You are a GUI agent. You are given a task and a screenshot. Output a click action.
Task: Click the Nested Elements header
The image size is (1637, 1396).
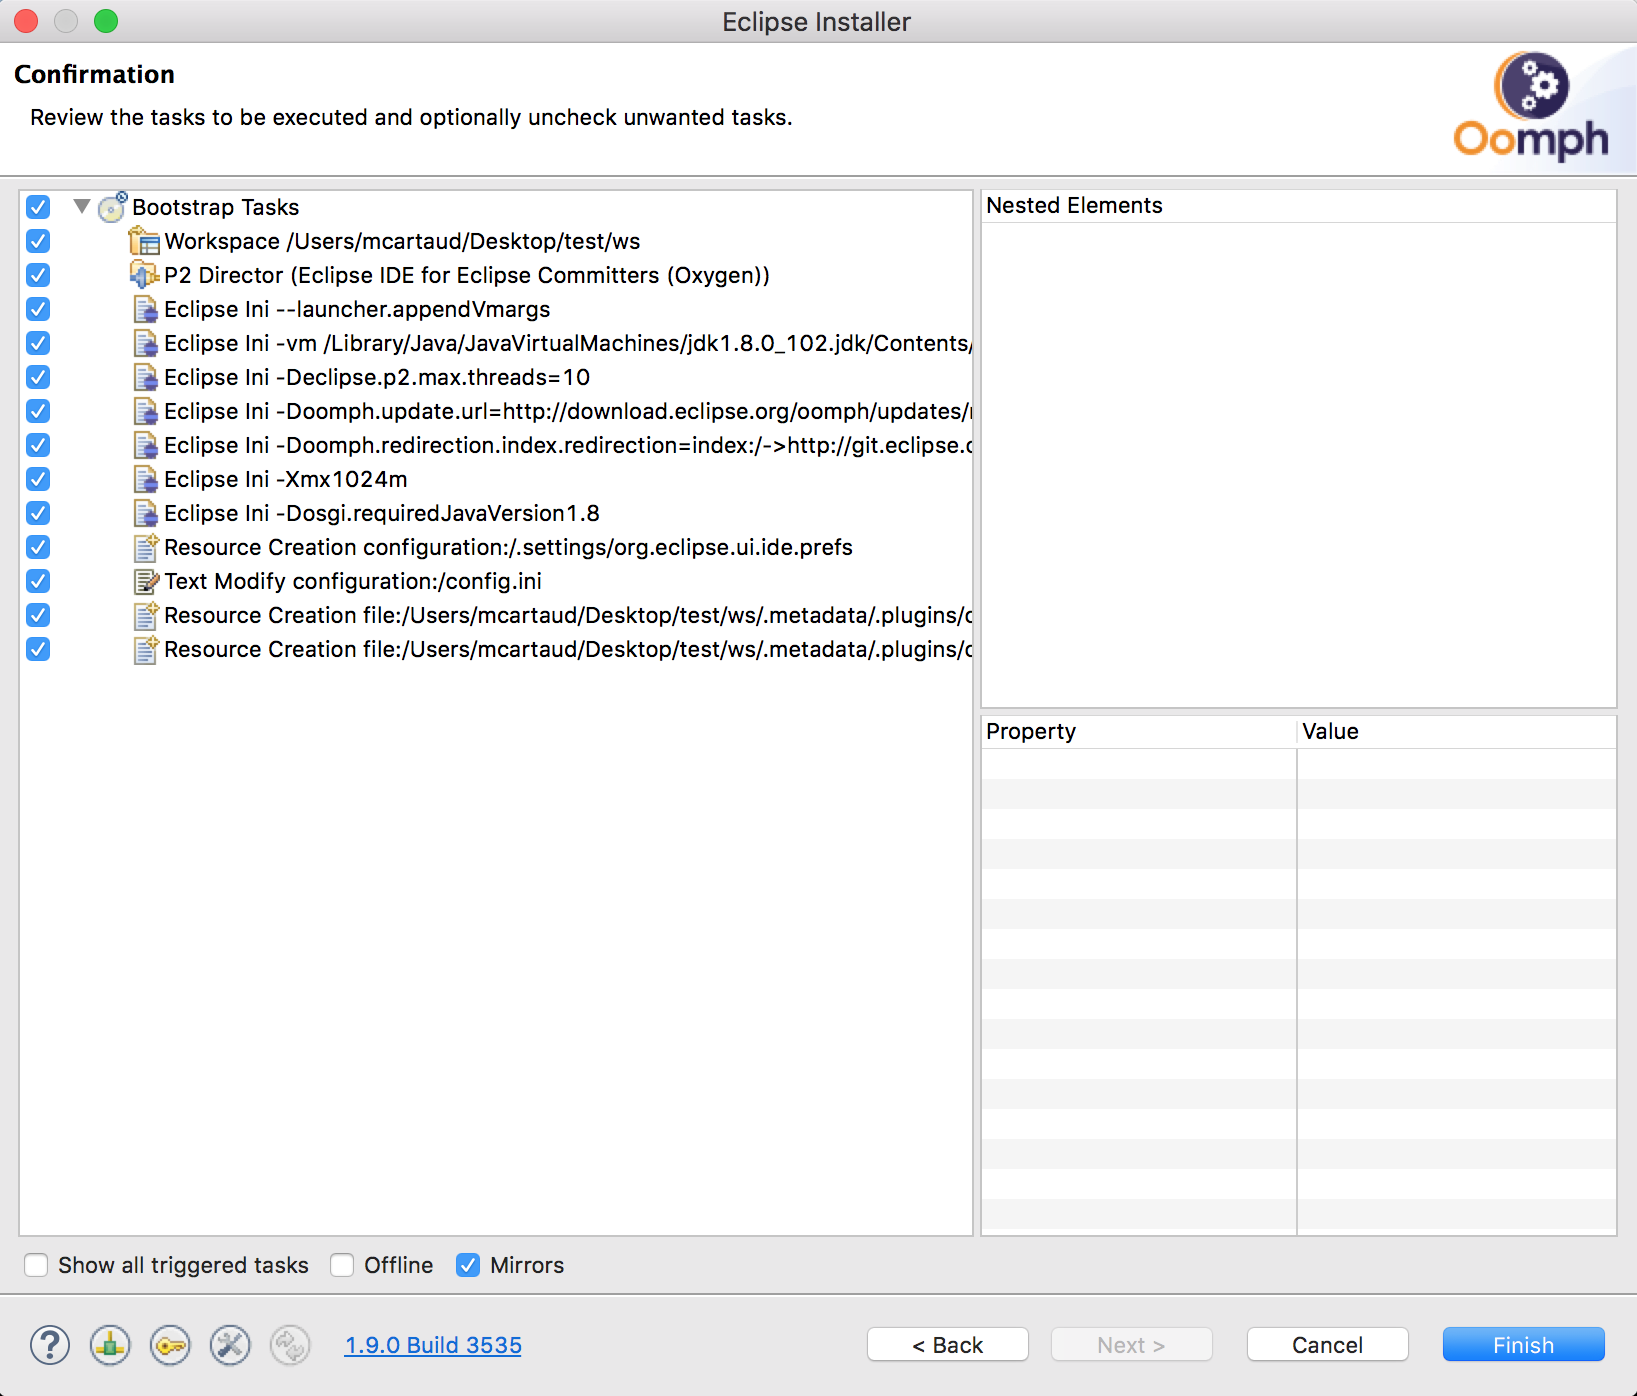(1299, 206)
